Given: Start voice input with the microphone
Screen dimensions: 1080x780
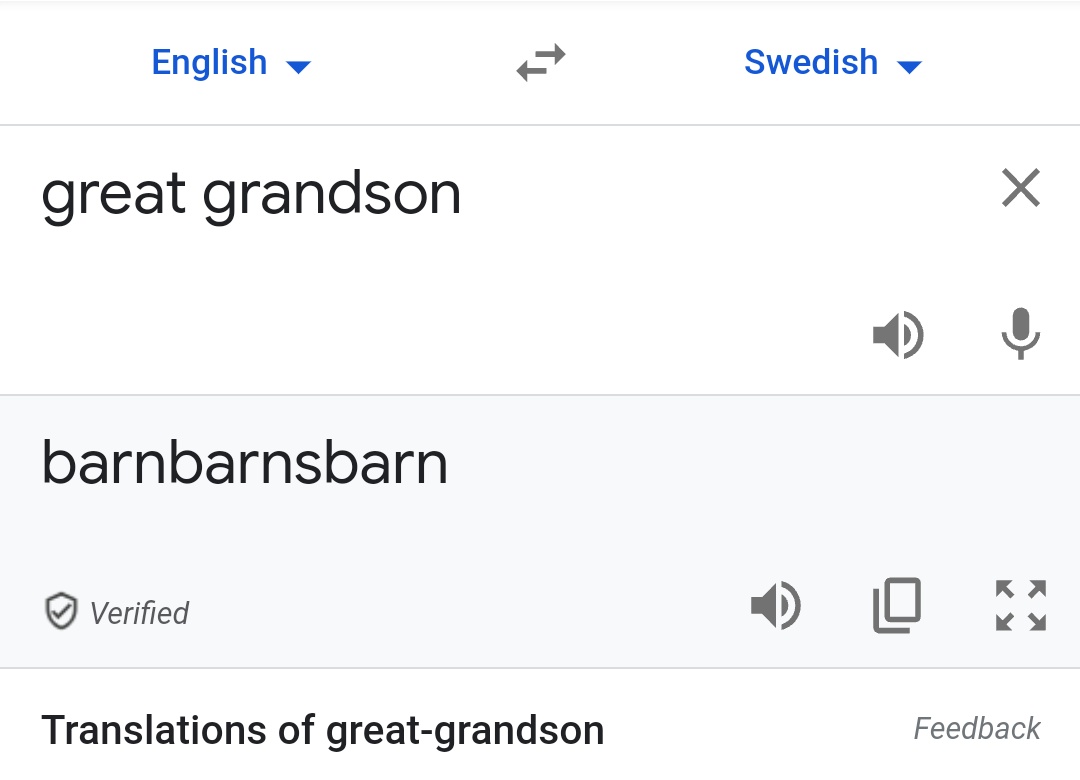Looking at the screenshot, I should [x=1020, y=334].
